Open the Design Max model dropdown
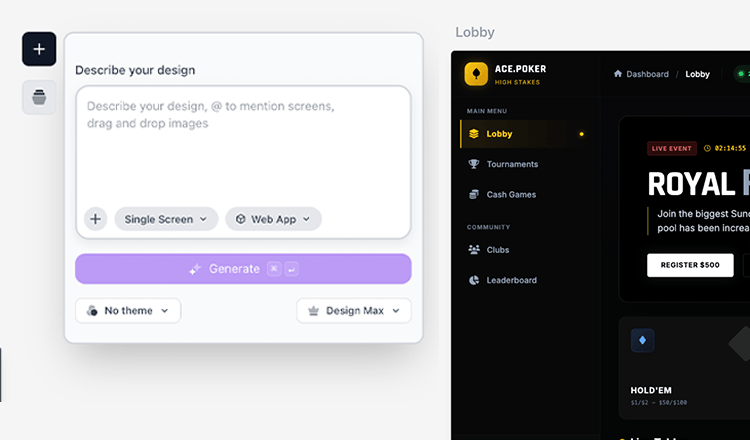This screenshot has height=440, width=750. click(x=353, y=311)
